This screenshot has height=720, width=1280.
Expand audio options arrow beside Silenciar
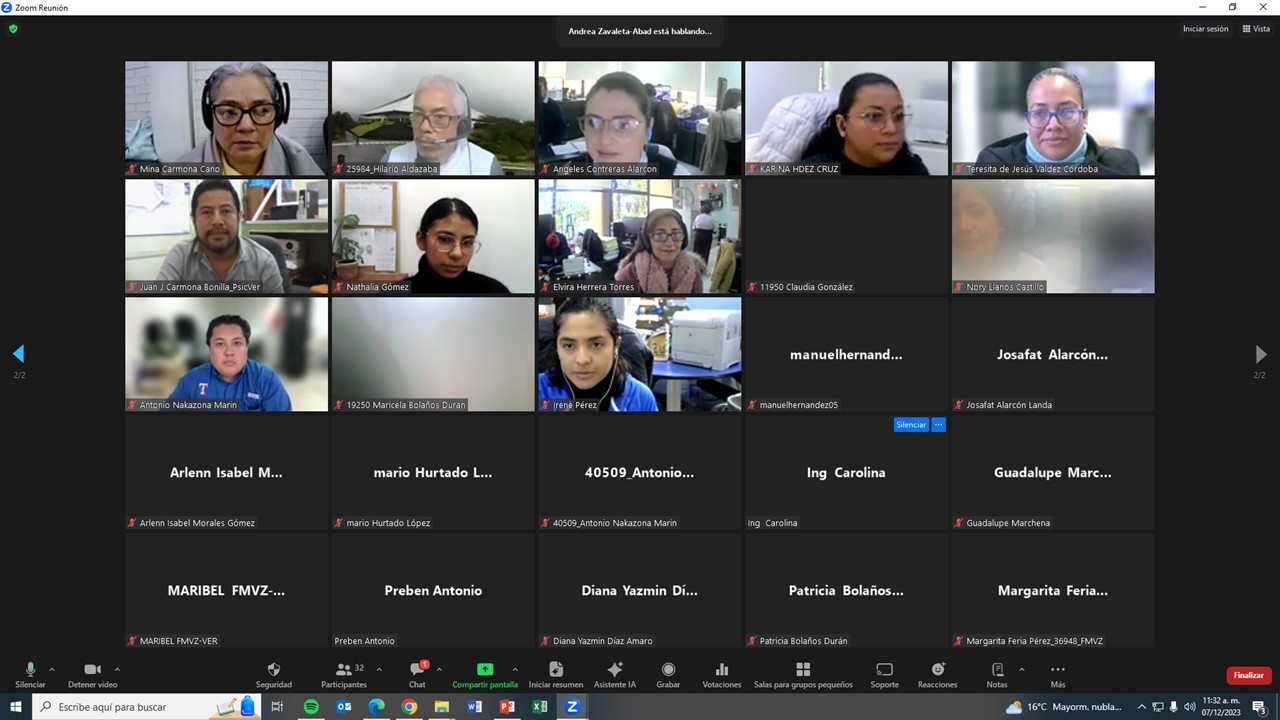(x=52, y=669)
